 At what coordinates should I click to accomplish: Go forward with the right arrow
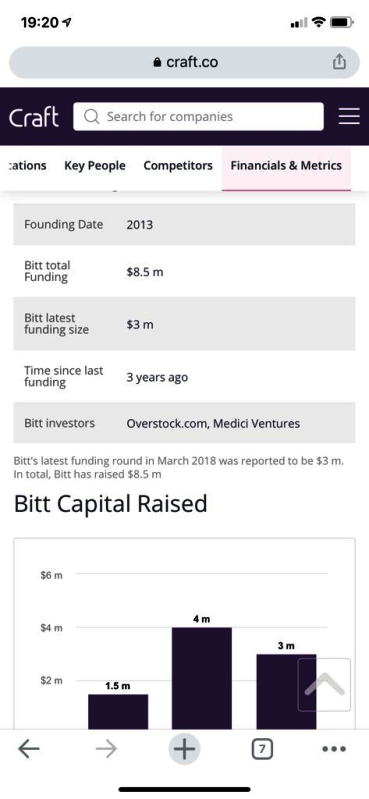pyautogui.click(x=106, y=749)
